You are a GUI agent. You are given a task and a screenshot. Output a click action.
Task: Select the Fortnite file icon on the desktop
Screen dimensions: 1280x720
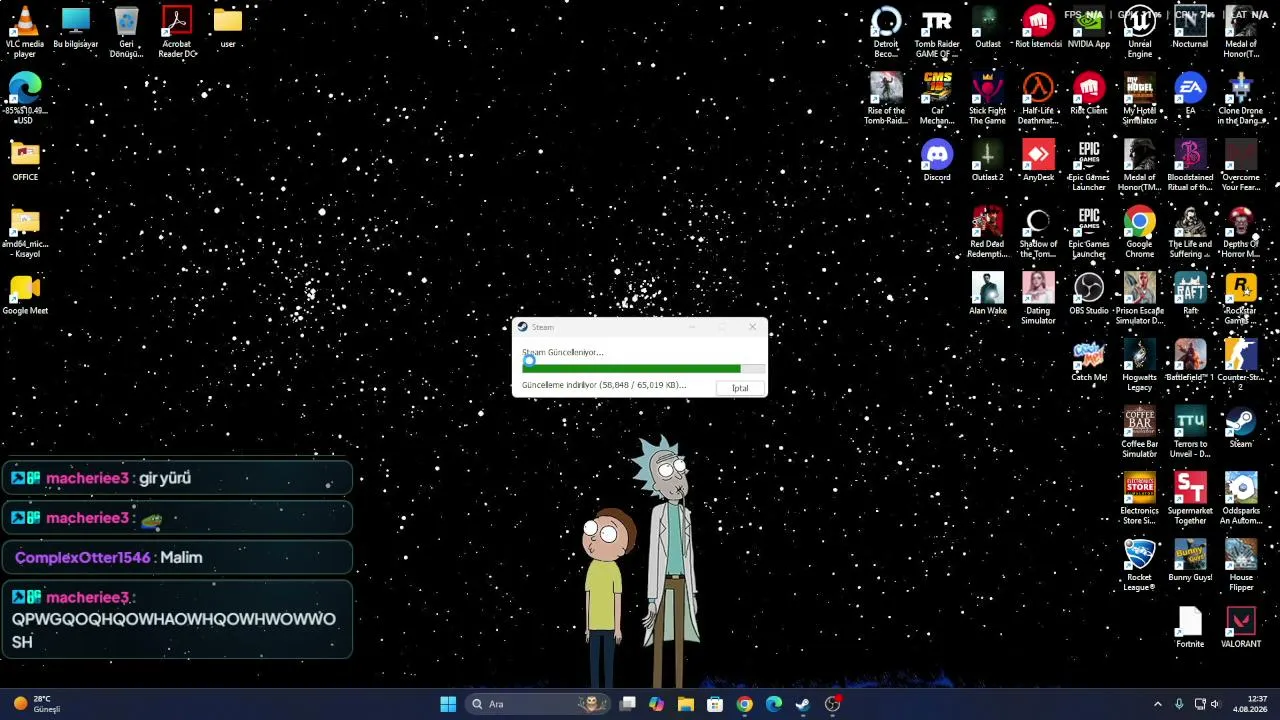coord(1190,627)
